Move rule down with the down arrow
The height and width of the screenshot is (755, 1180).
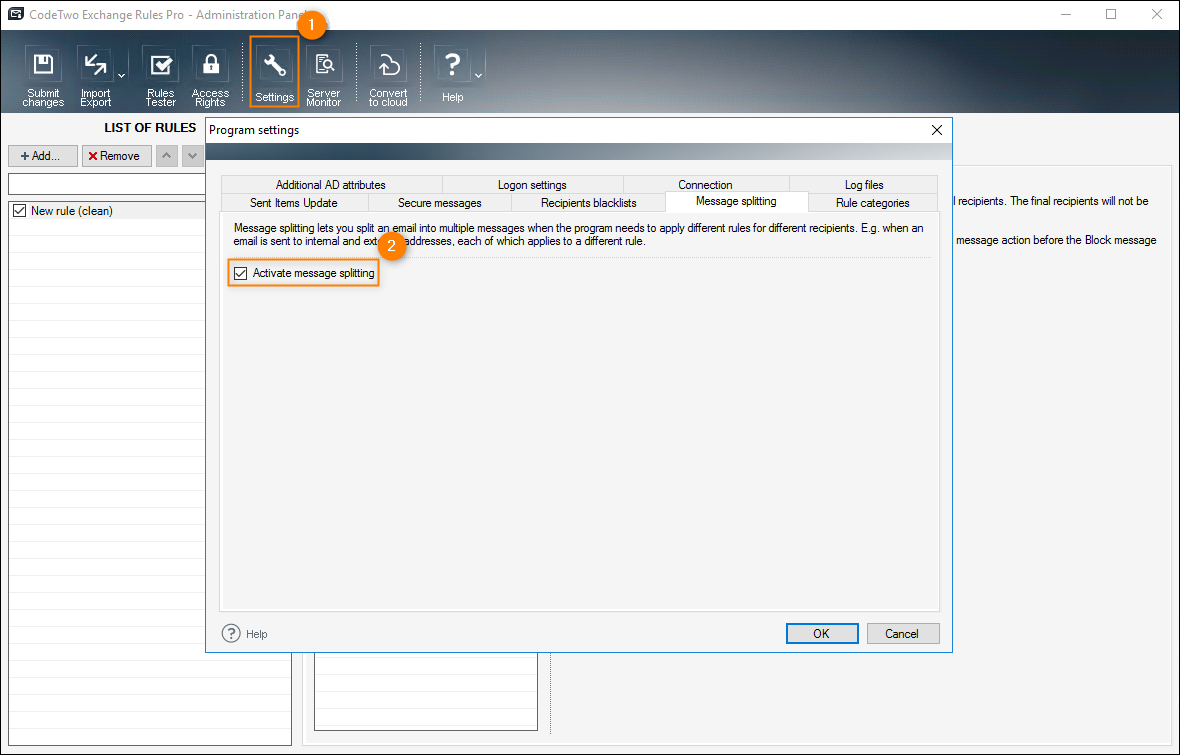coord(193,156)
